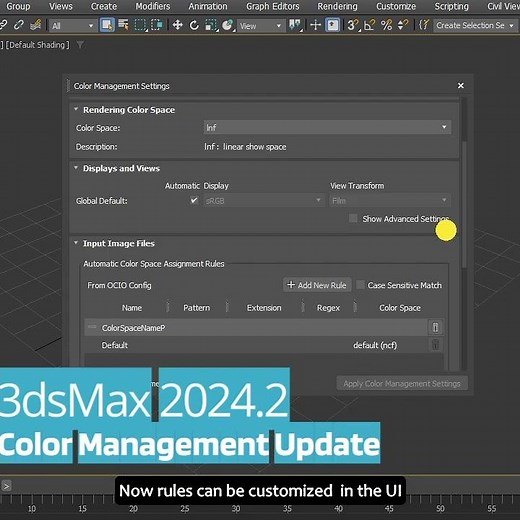Toggle Keyboard Shortcut Override icon
This screenshot has height=520, width=520.
point(332,25)
